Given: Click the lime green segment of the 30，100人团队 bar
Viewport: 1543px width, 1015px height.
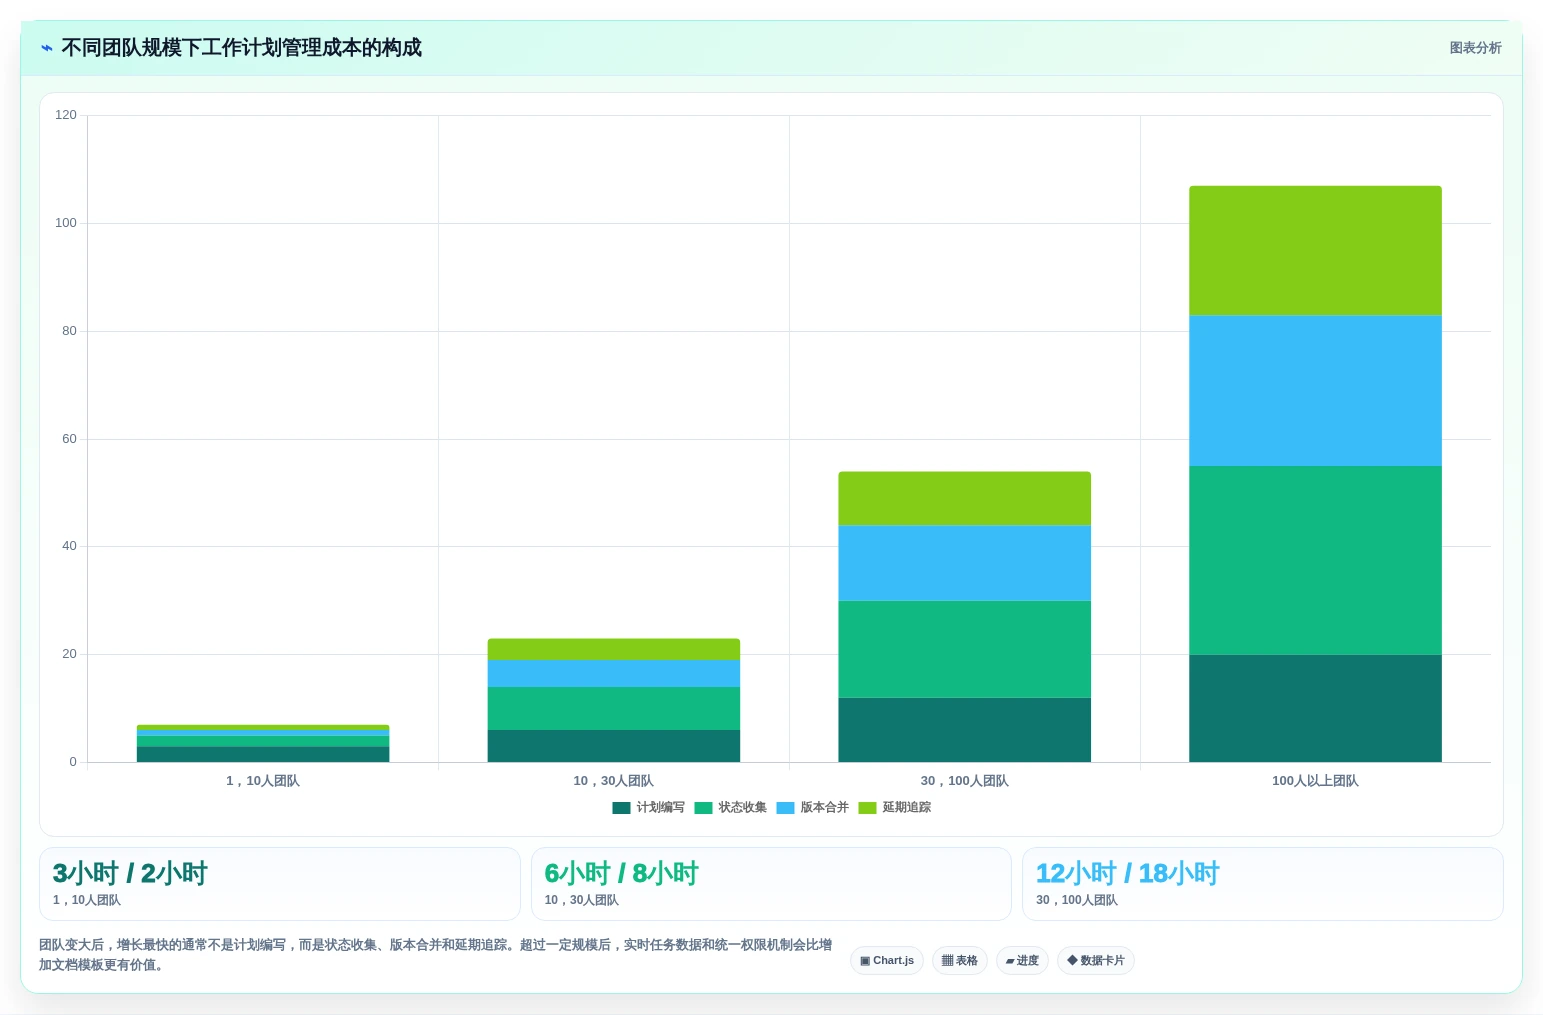Looking at the screenshot, I should 964,499.
